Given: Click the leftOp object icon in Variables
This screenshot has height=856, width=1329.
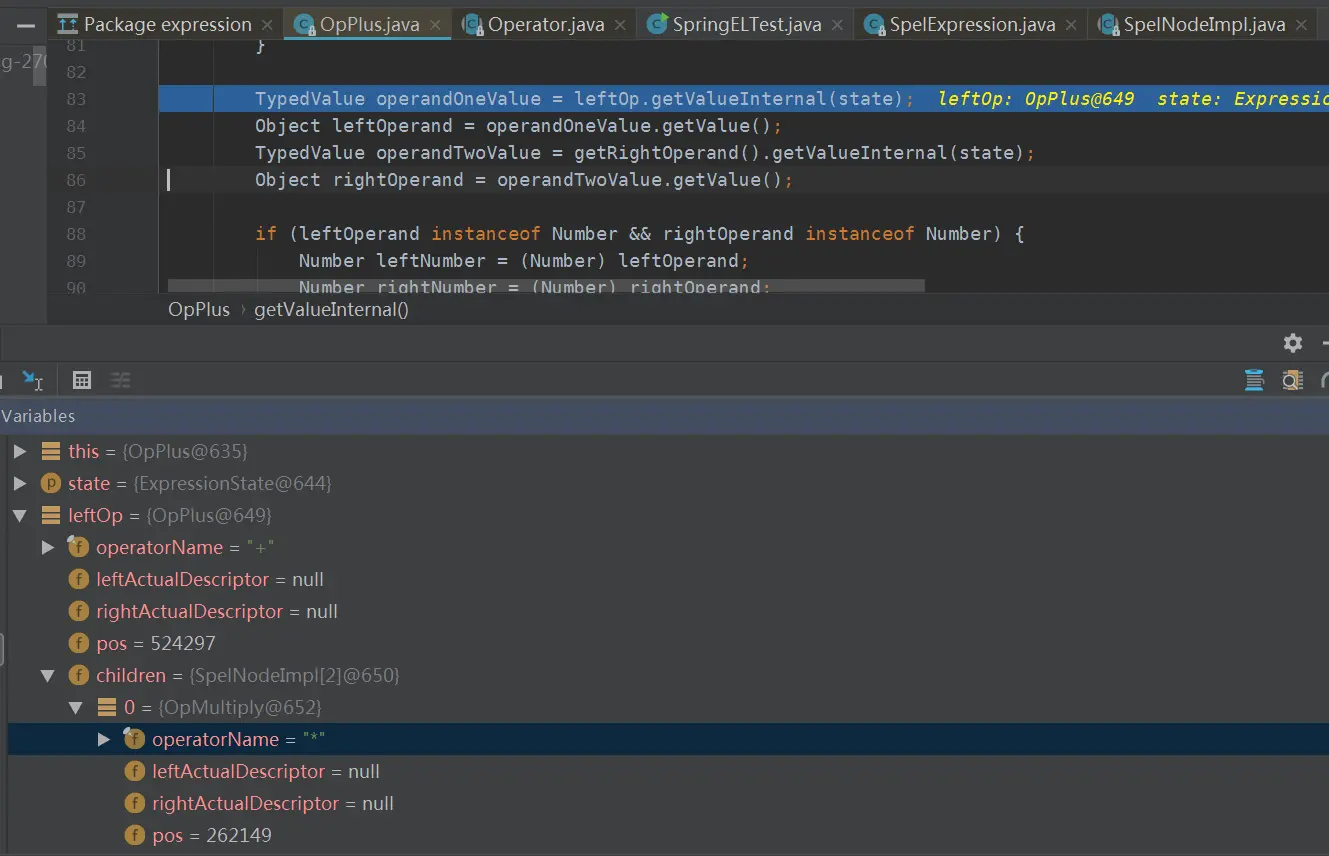Looking at the screenshot, I should (x=51, y=515).
